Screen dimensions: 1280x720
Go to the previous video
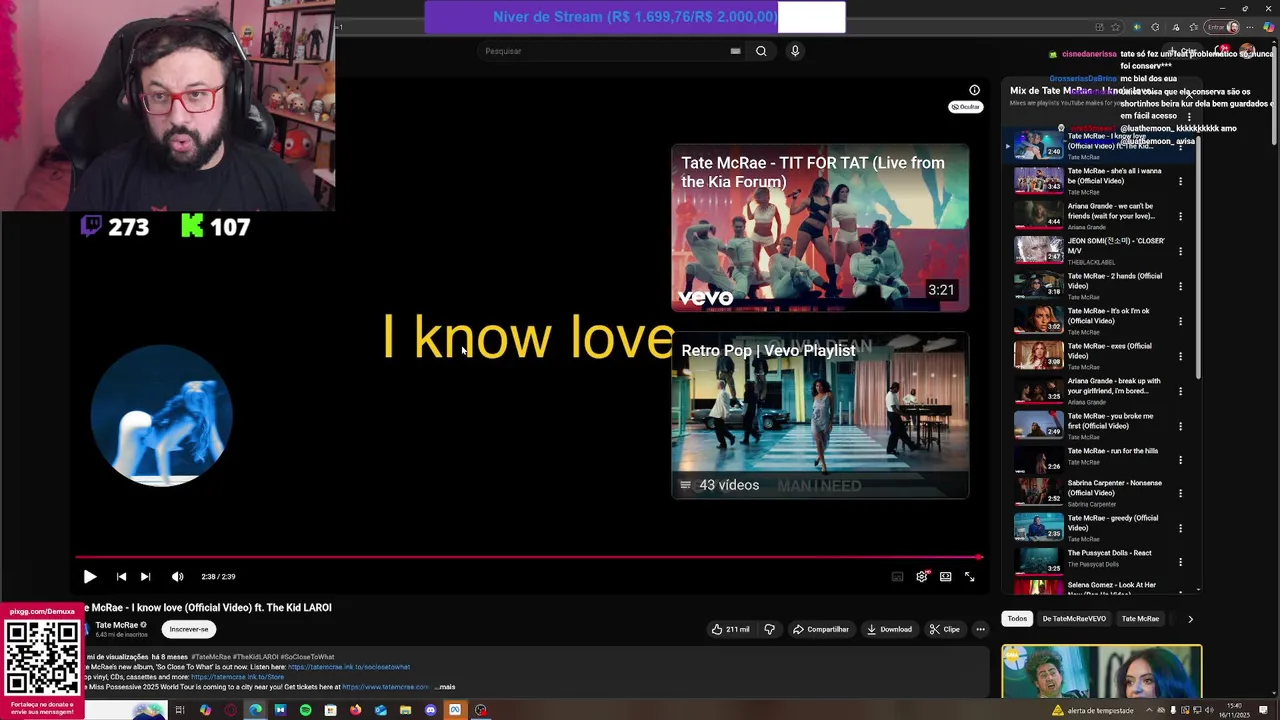(121, 577)
